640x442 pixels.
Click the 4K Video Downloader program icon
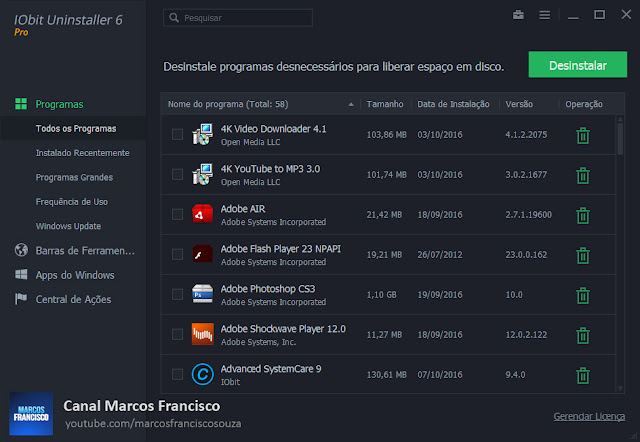[202, 134]
